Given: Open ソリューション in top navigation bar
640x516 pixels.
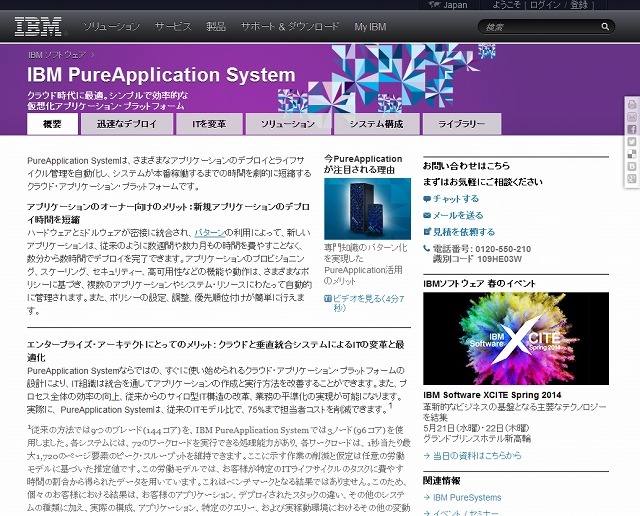Looking at the screenshot, I should click(x=111, y=27).
